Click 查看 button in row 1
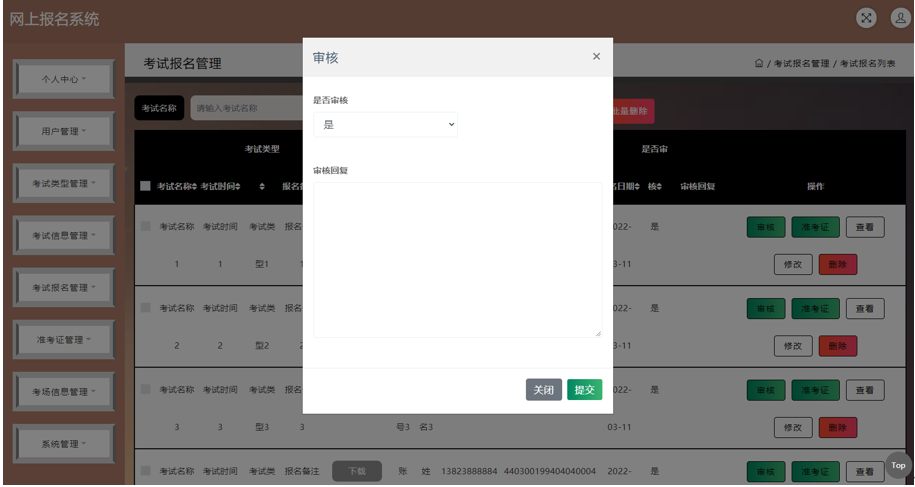Screen dimensions: 915x487 [x=865, y=227]
